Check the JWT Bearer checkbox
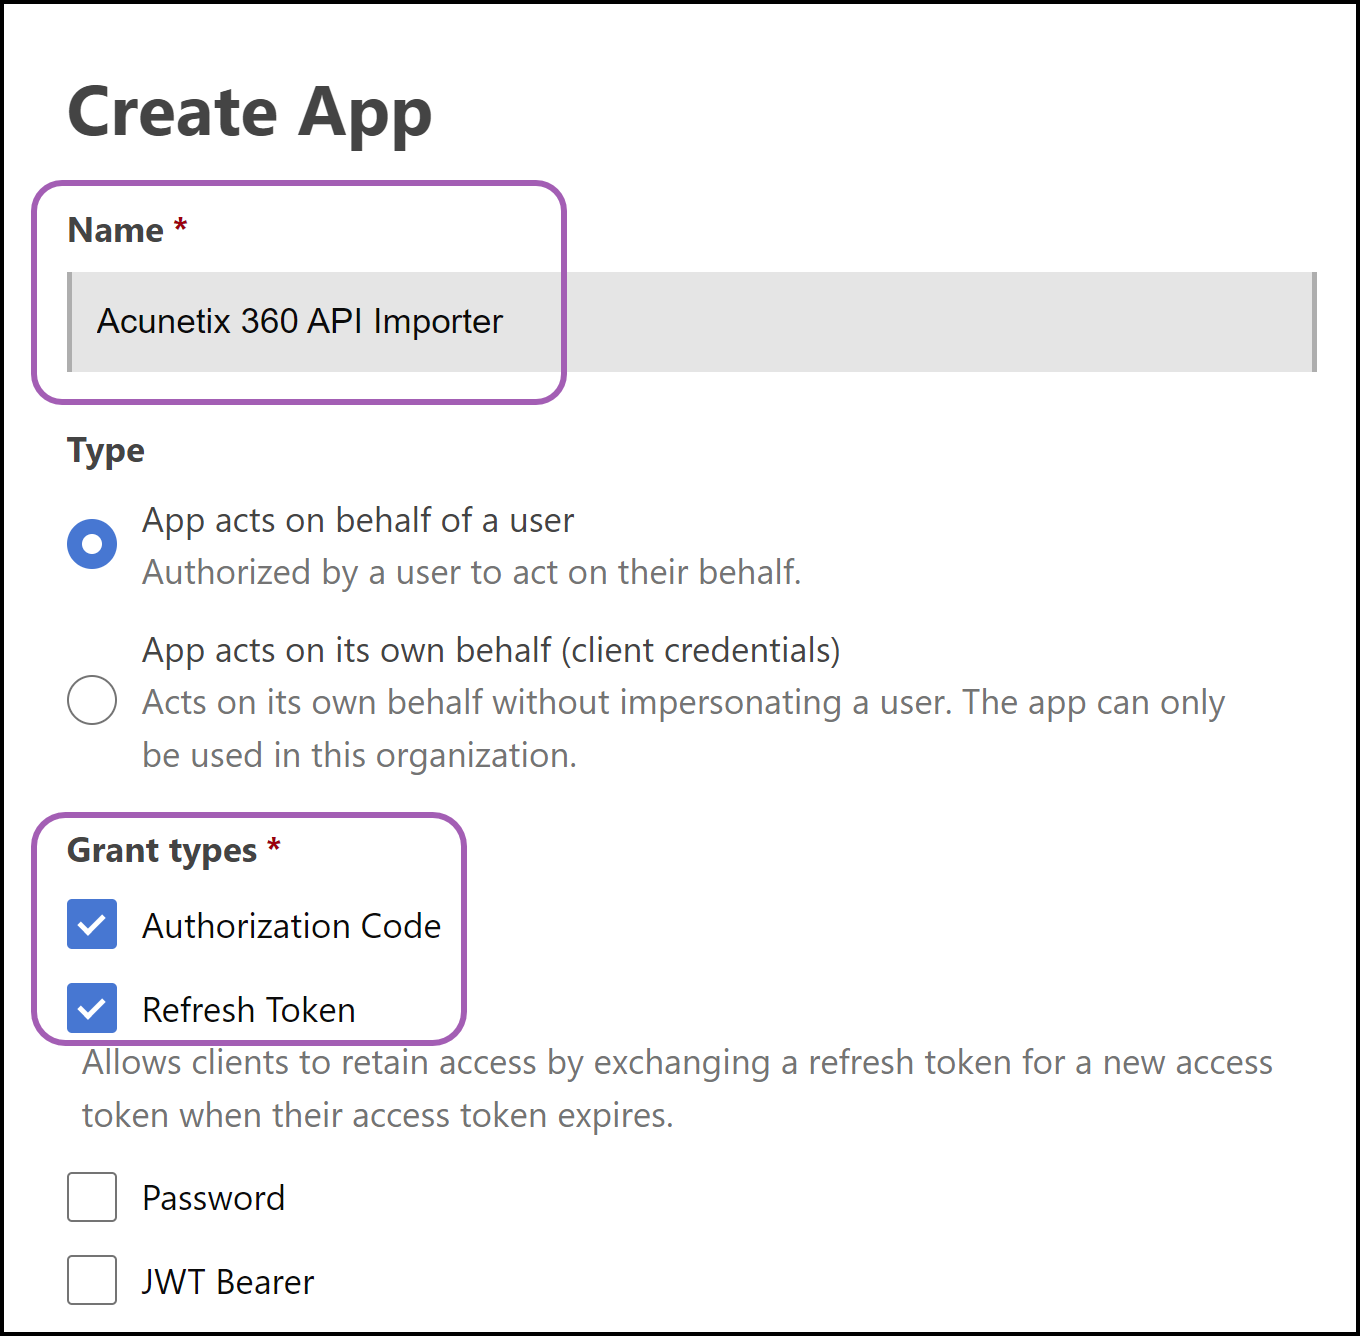The width and height of the screenshot is (1360, 1336). [x=92, y=1280]
